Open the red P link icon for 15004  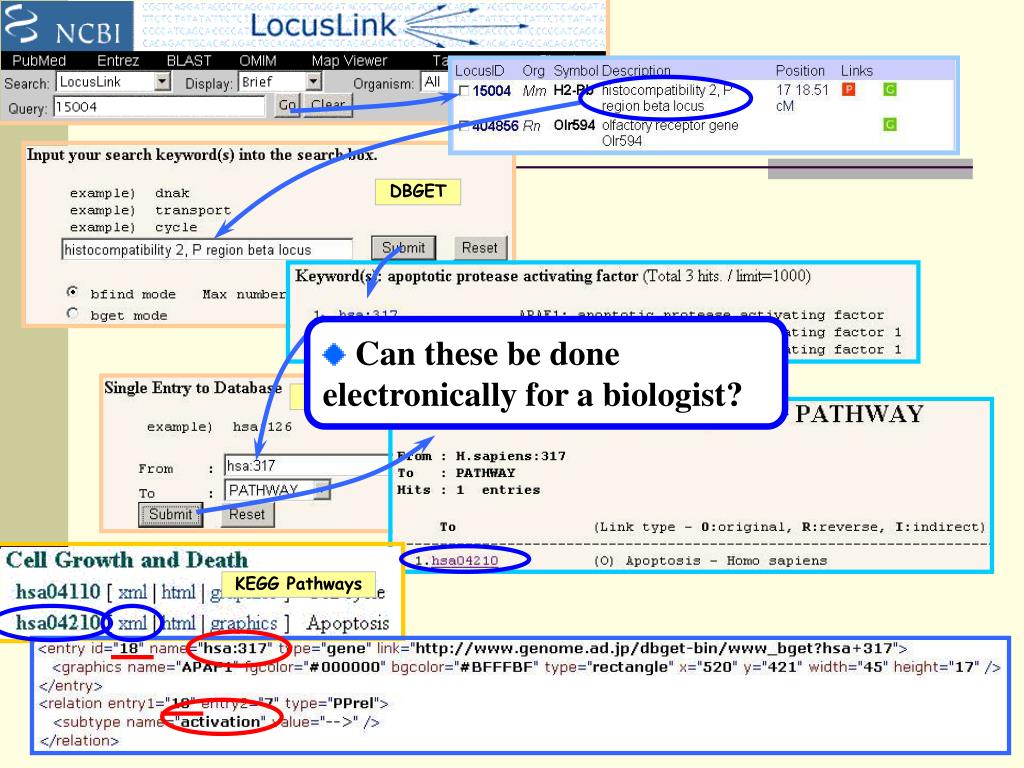pyautogui.click(x=848, y=89)
